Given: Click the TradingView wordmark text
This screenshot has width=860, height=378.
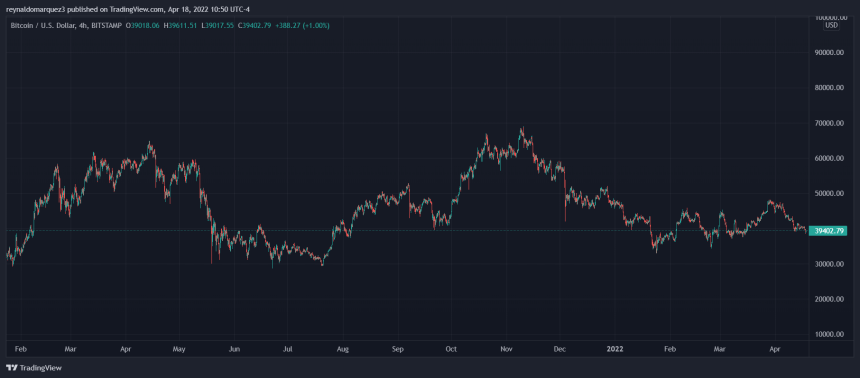Looking at the screenshot, I should (41, 368).
